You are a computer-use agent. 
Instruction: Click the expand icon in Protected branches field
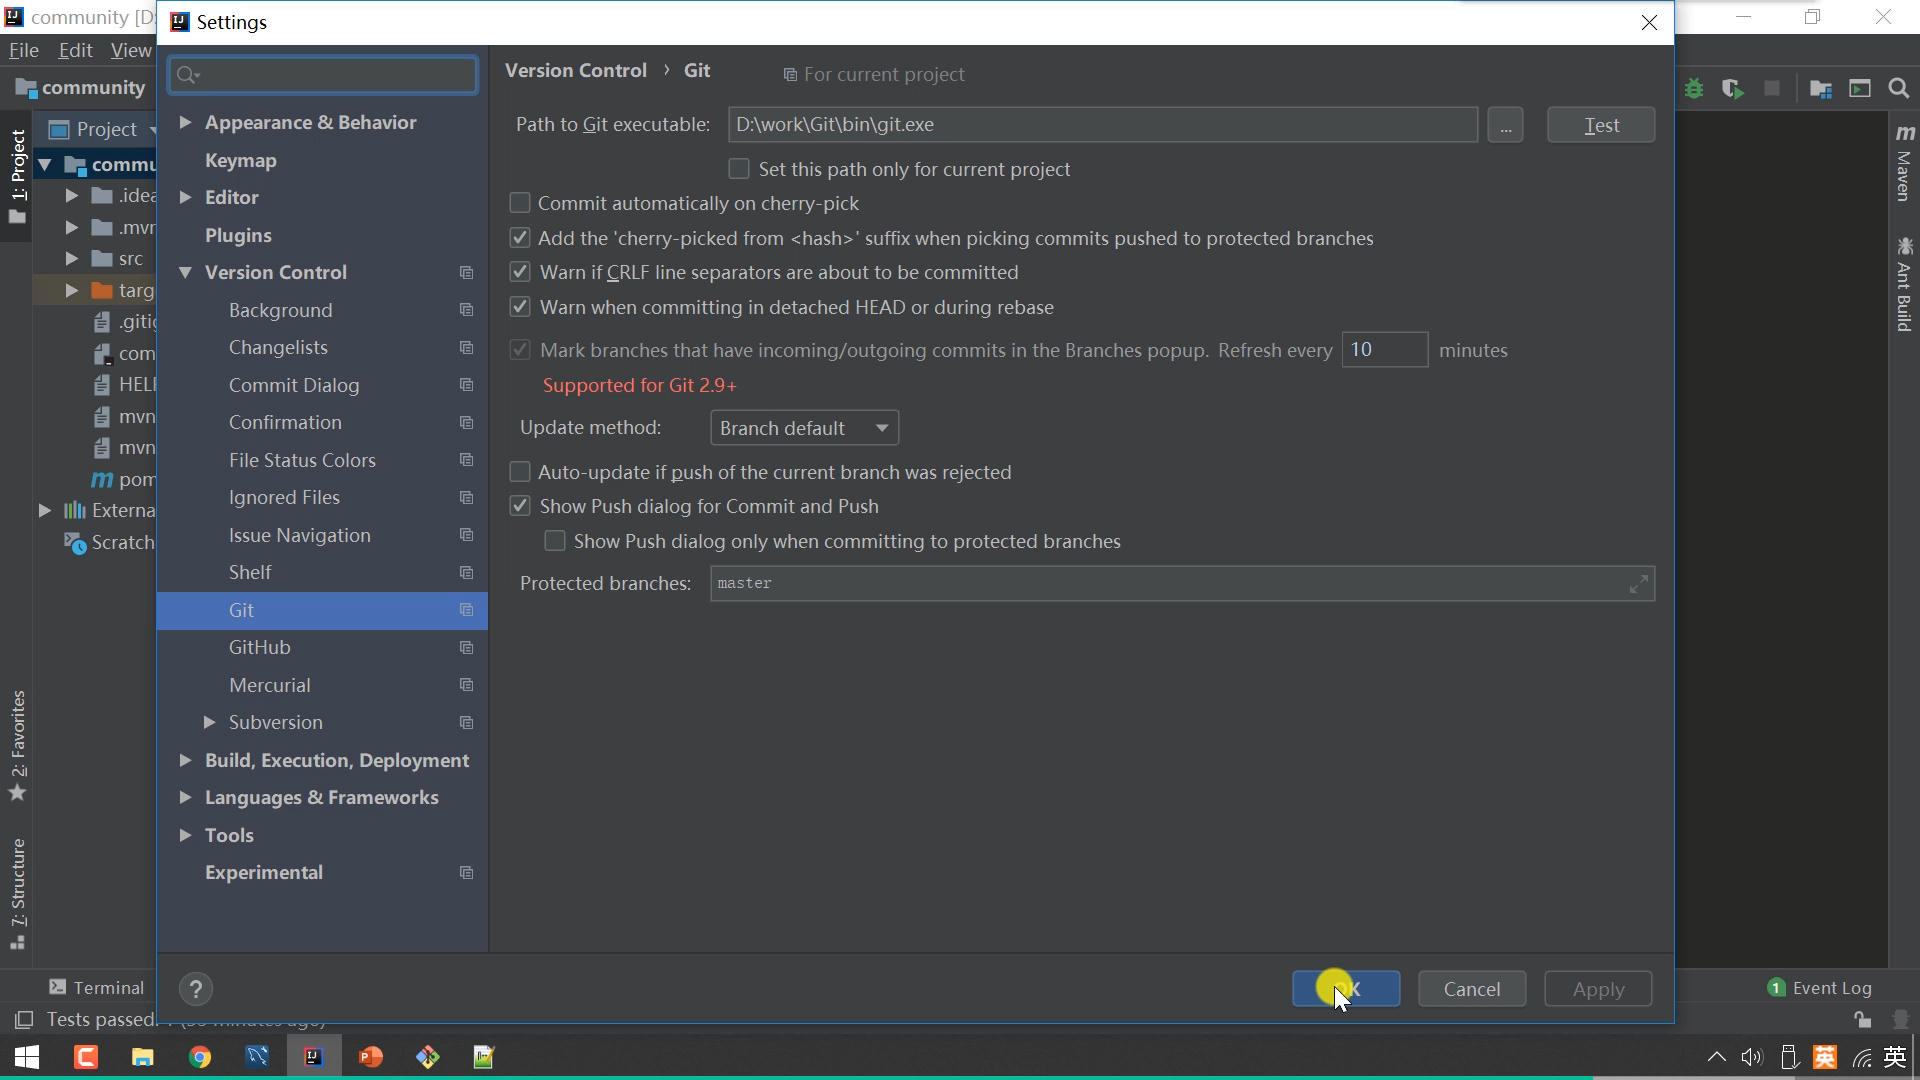pyautogui.click(x=1638, y=584)
